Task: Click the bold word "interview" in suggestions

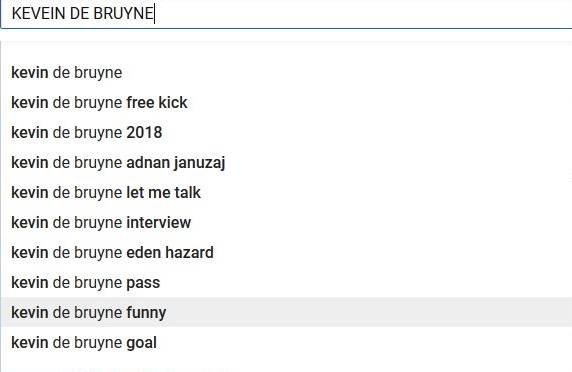Action: pos(159,222)
